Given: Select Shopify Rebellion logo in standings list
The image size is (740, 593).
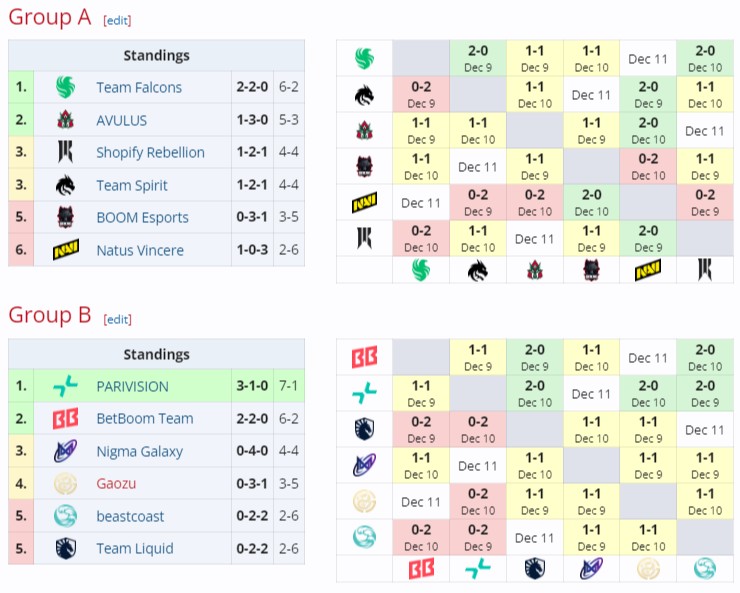Looking at the screenshot, I should pyautogui.click(x=66, y=152).
